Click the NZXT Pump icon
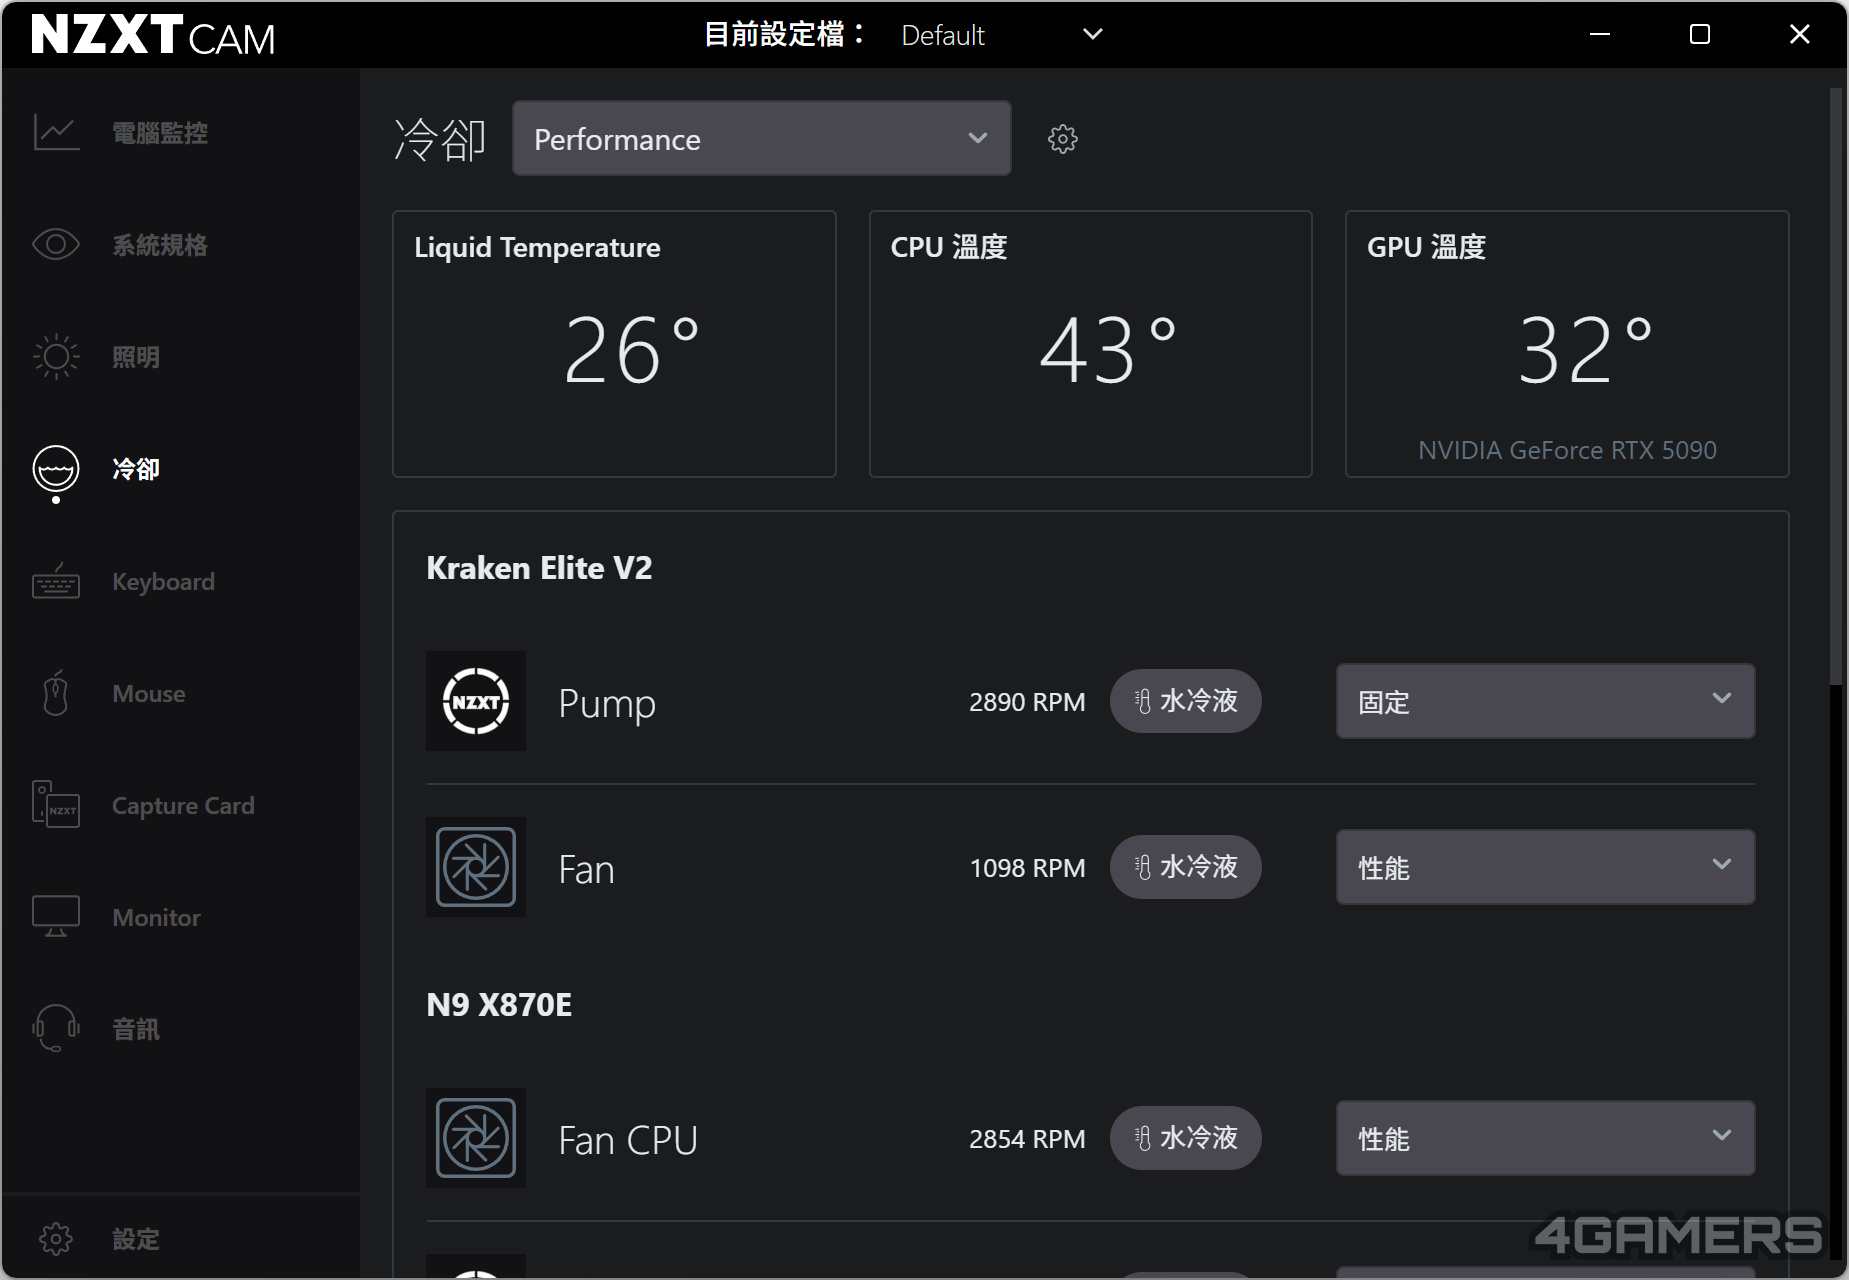Viewport: 1849px width, 1280px height. [476, 701]
